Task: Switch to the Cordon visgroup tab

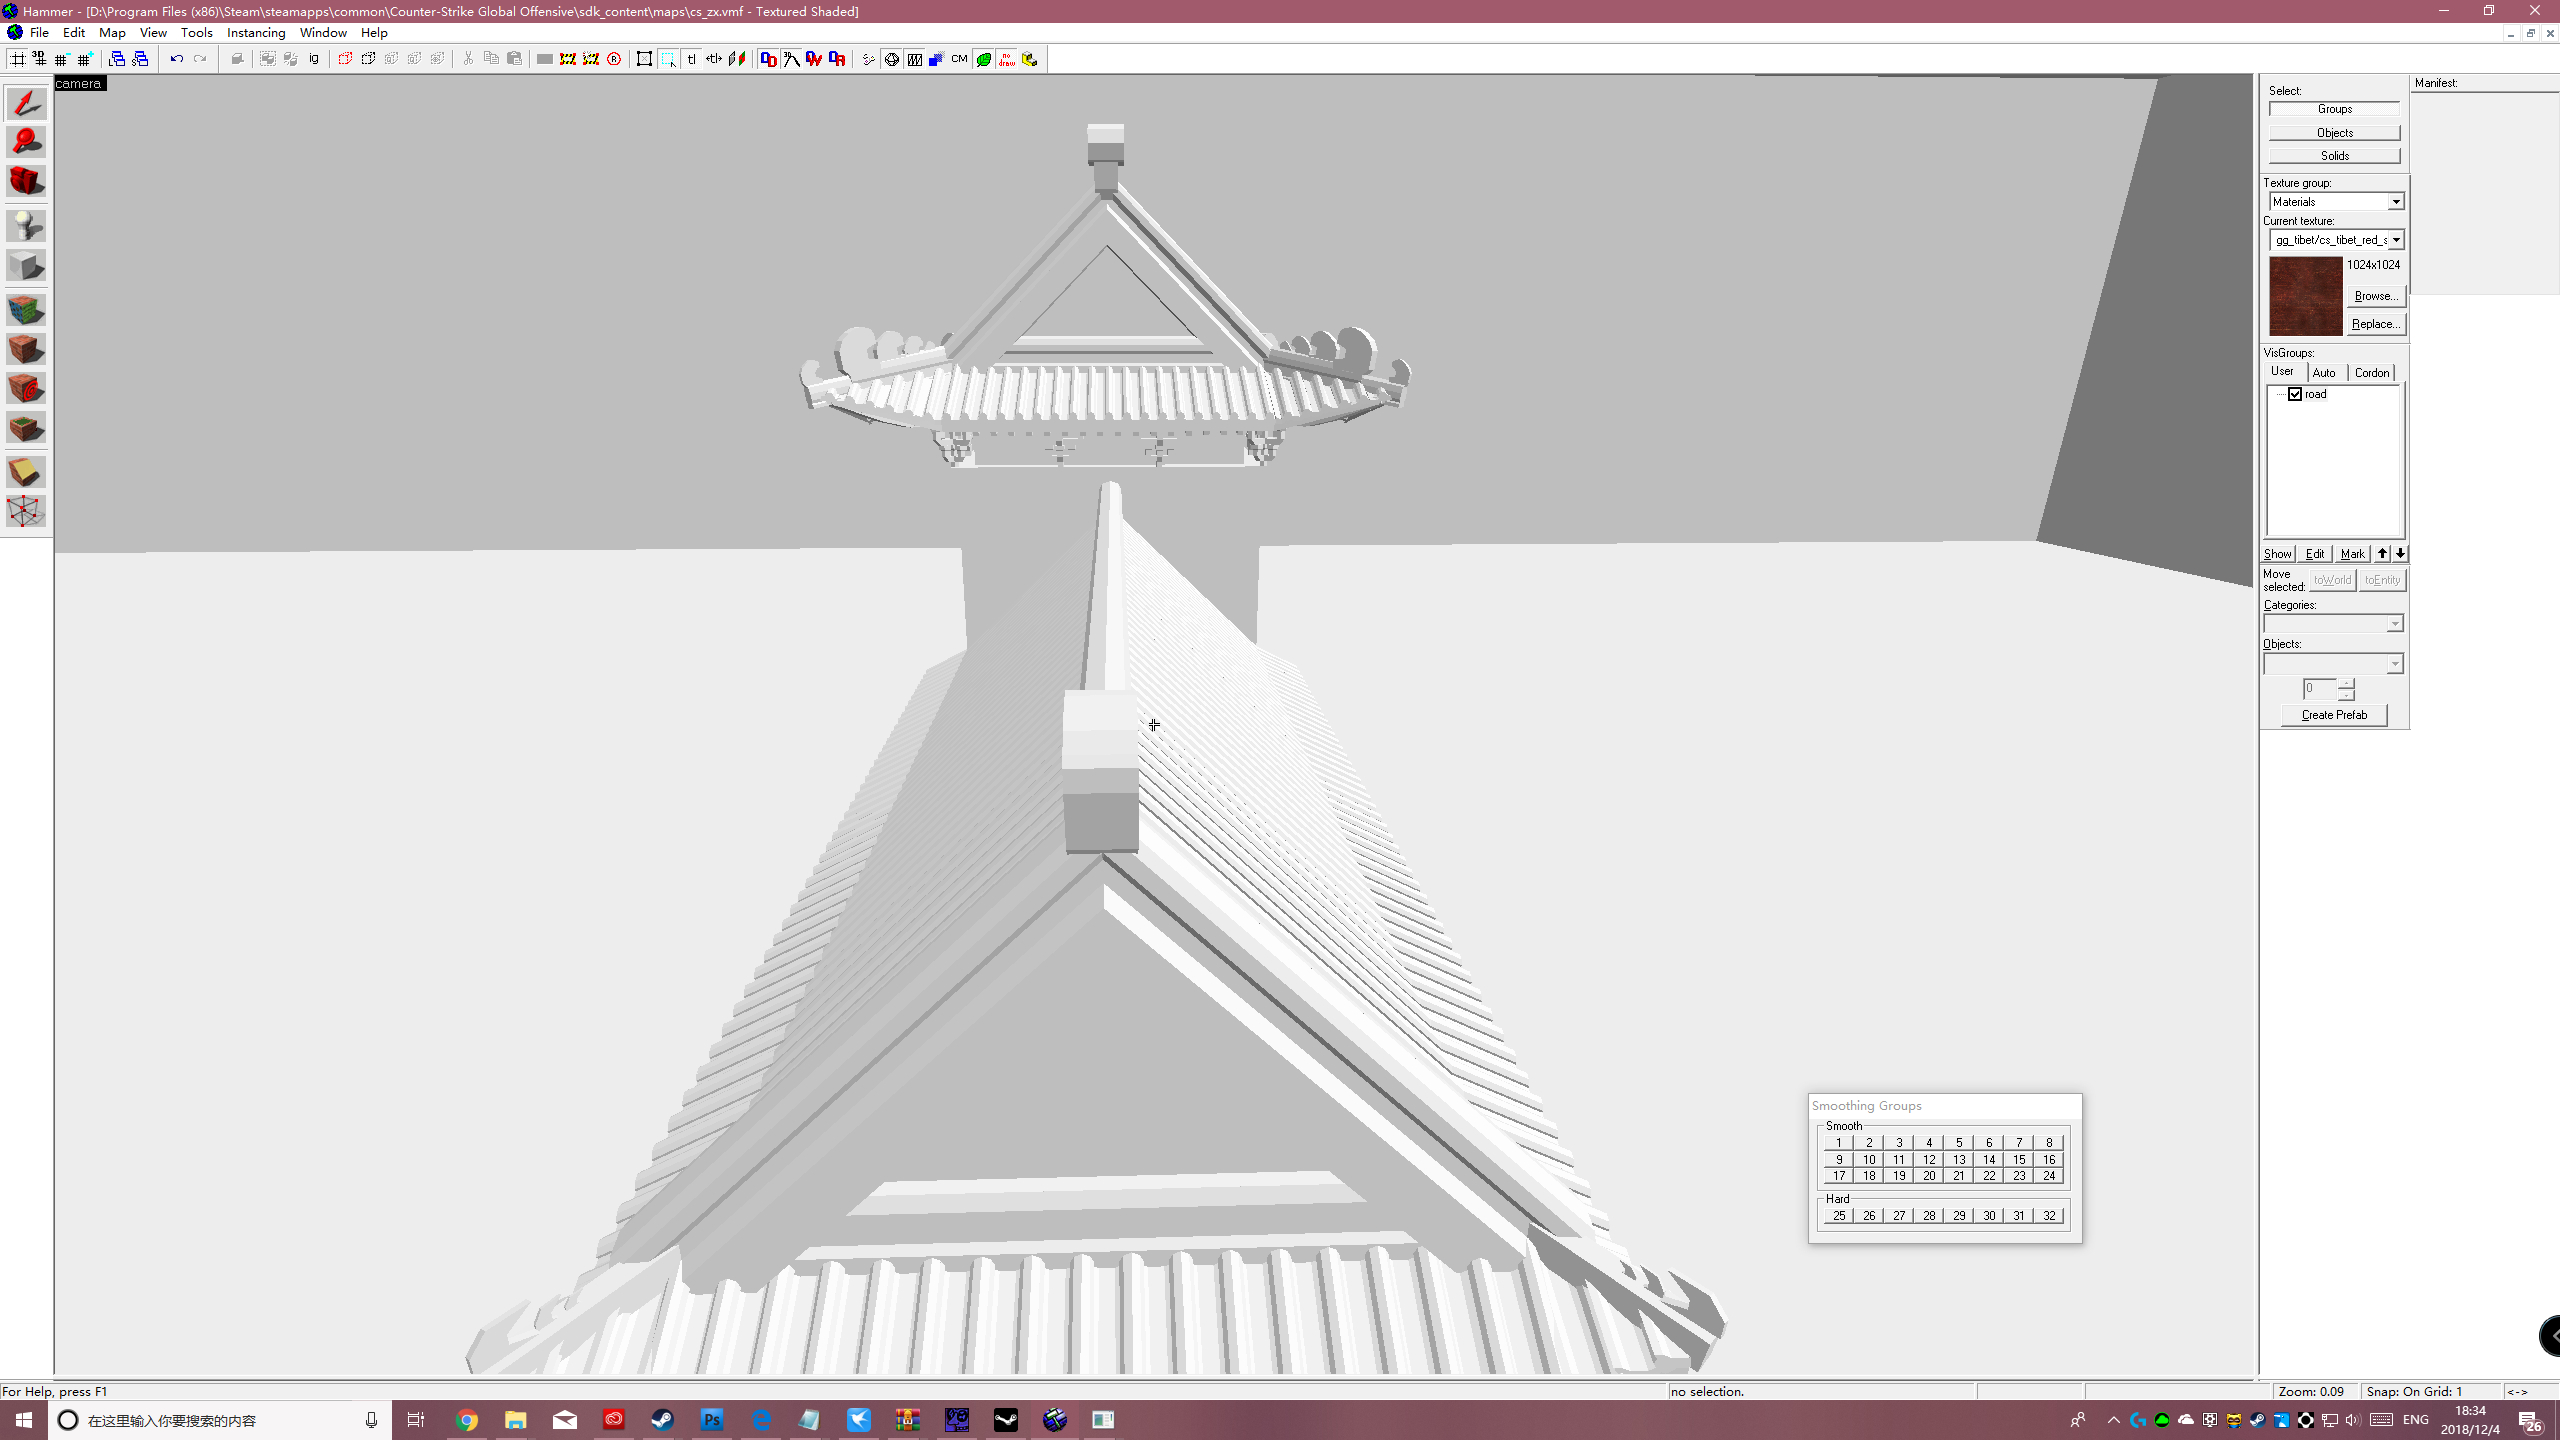Action: (x=2371, y=372)
